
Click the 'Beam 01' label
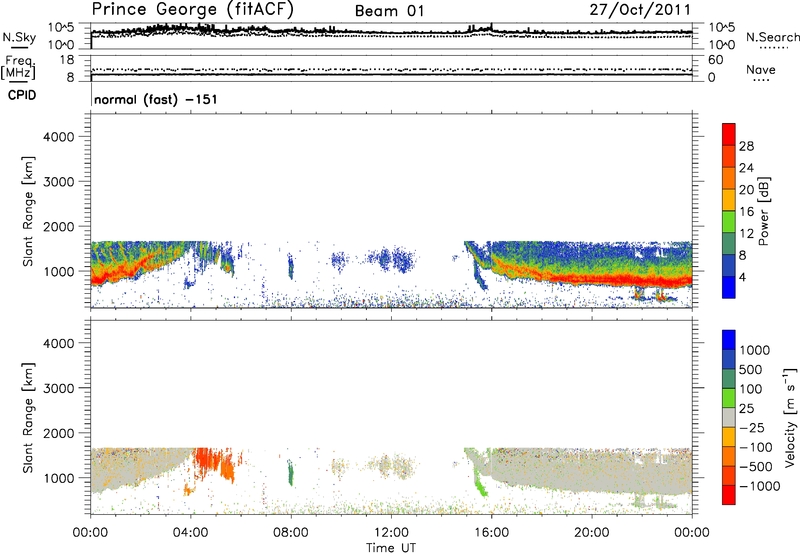pos(389,11)
